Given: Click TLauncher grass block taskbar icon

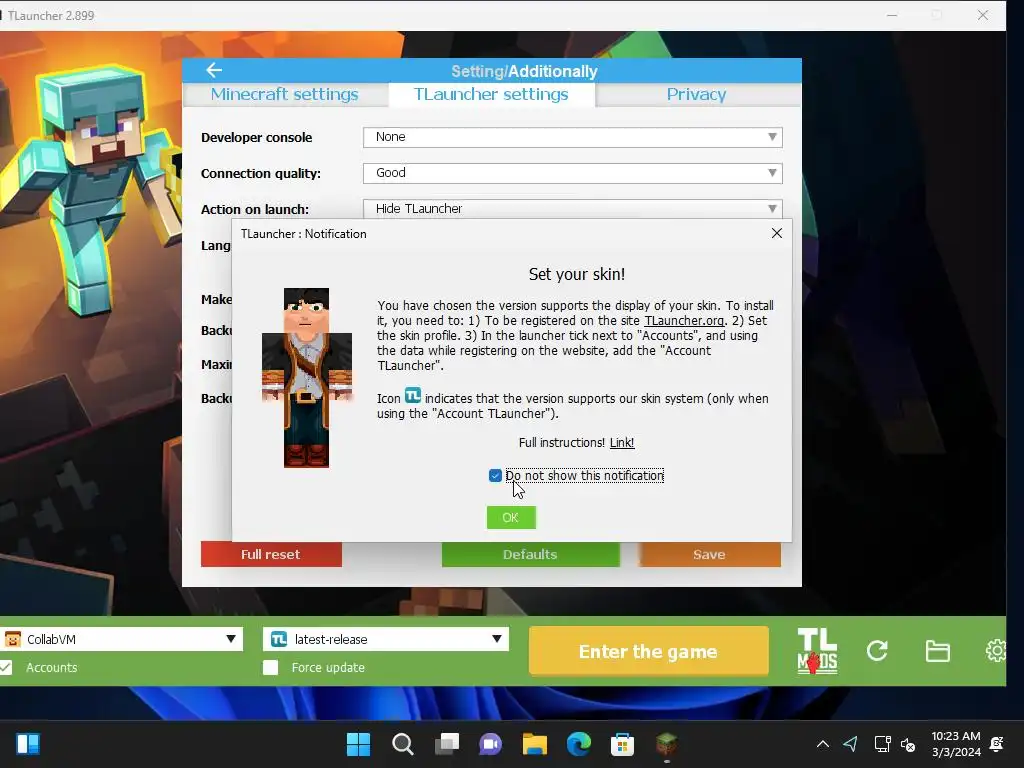Looking at the screenshot, I should coord(666,744).
